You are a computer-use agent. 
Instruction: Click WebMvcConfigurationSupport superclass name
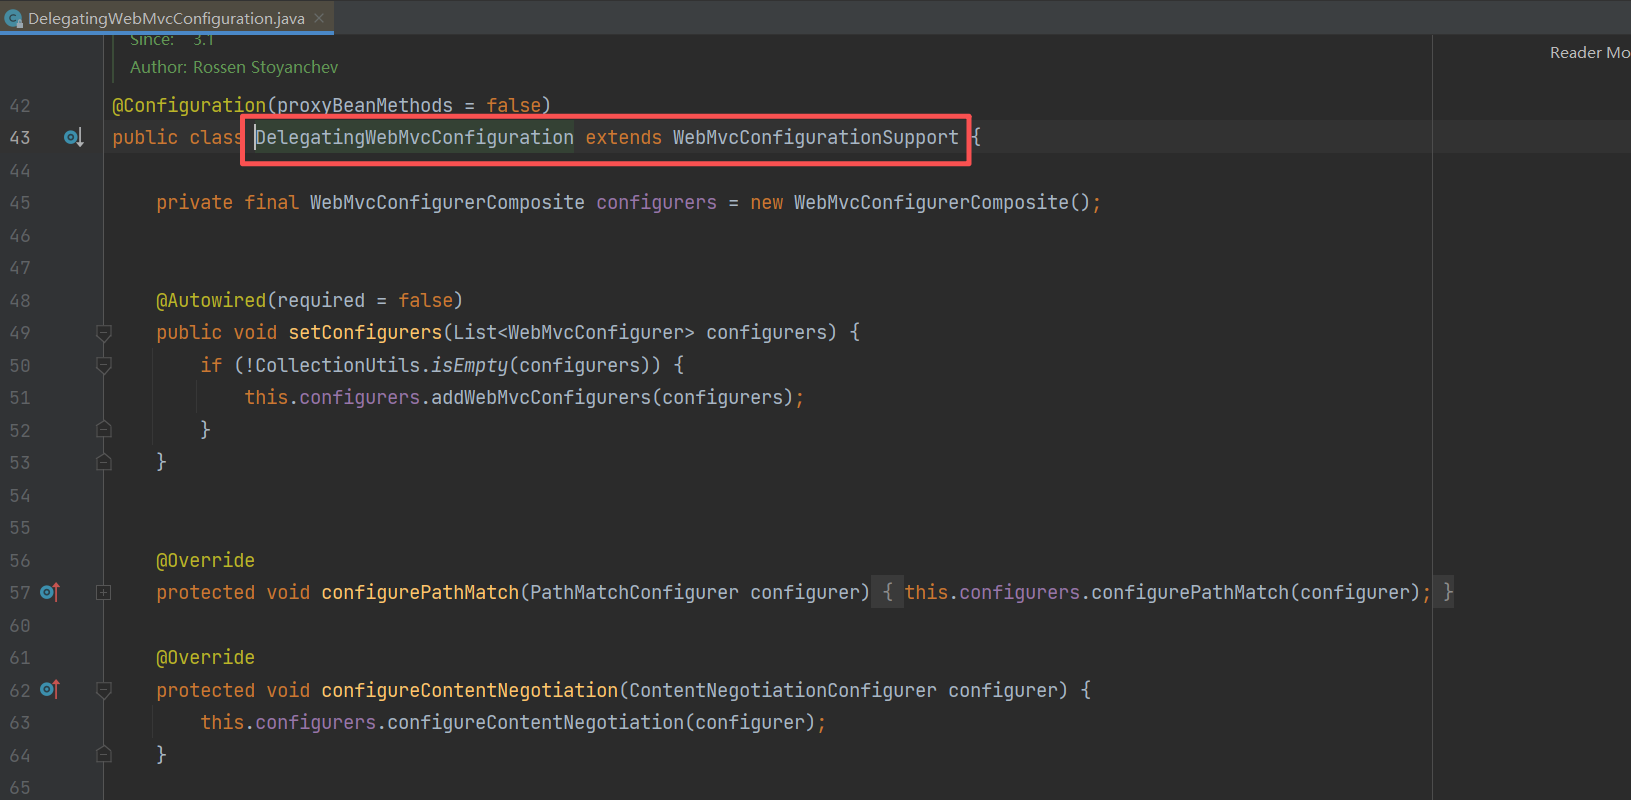point(815,138)
